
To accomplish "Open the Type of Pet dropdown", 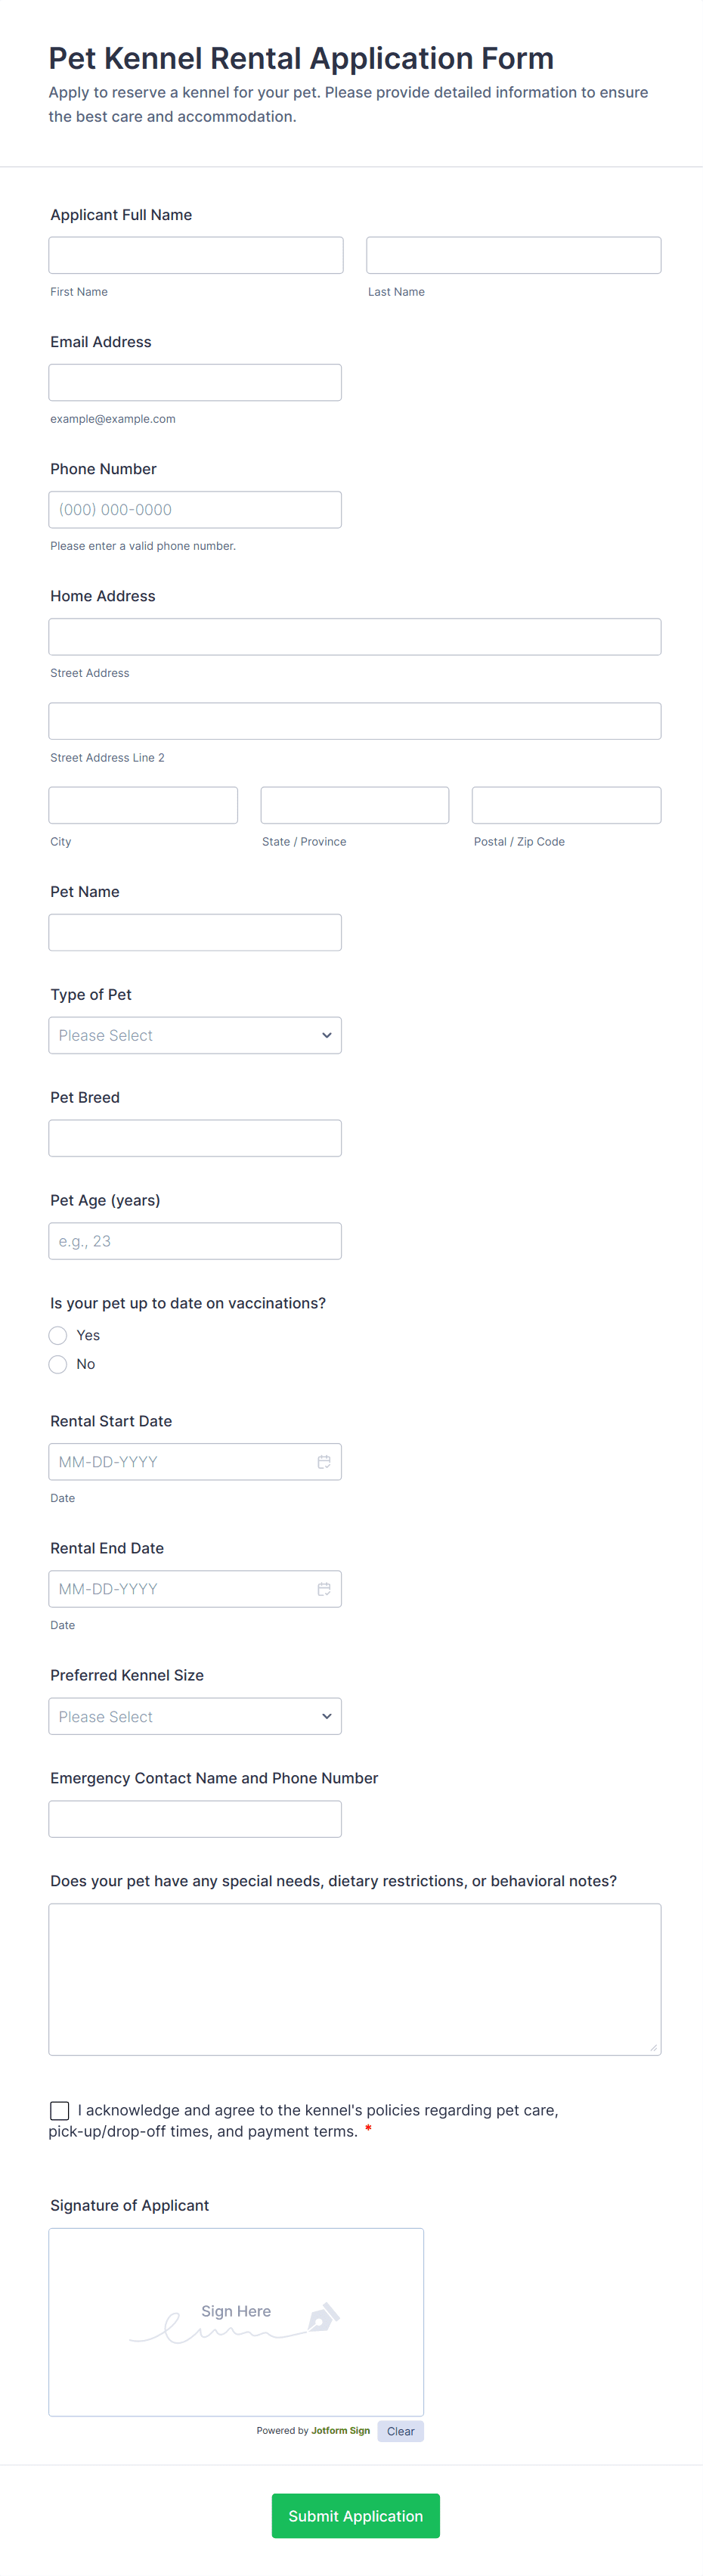I will [195, 1035].
